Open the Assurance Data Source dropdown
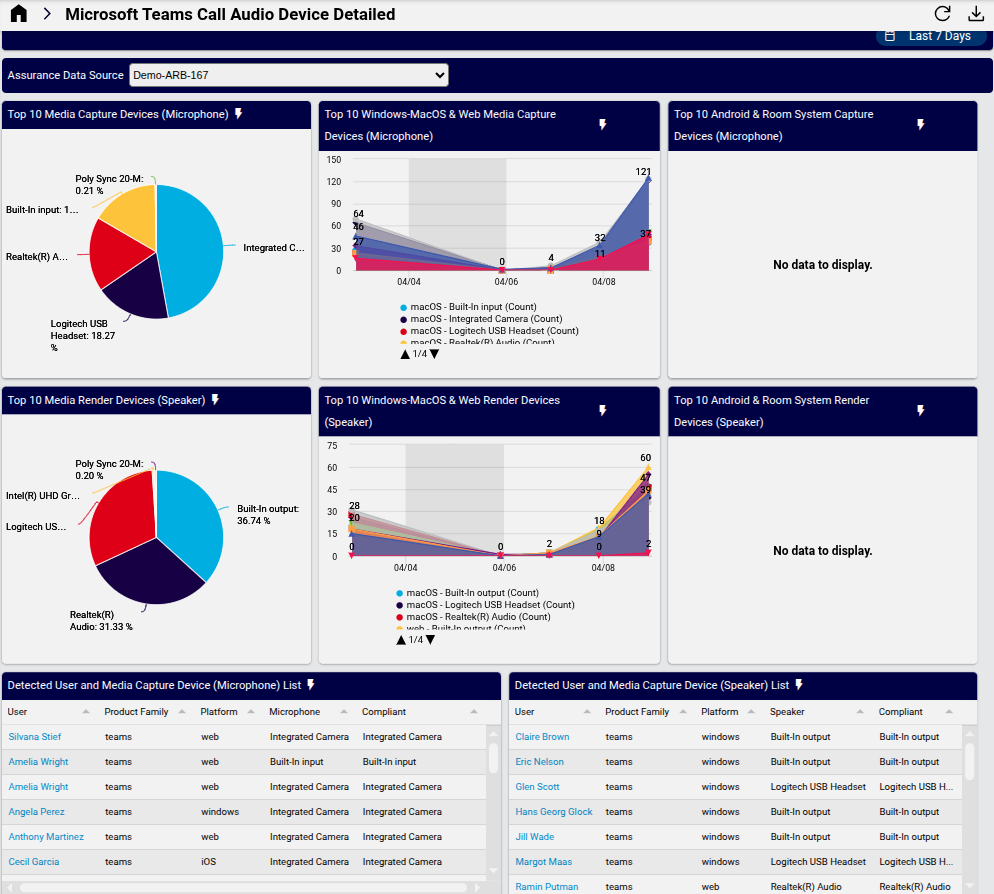This screenshot has height=894, width=994. coord(288,75)
